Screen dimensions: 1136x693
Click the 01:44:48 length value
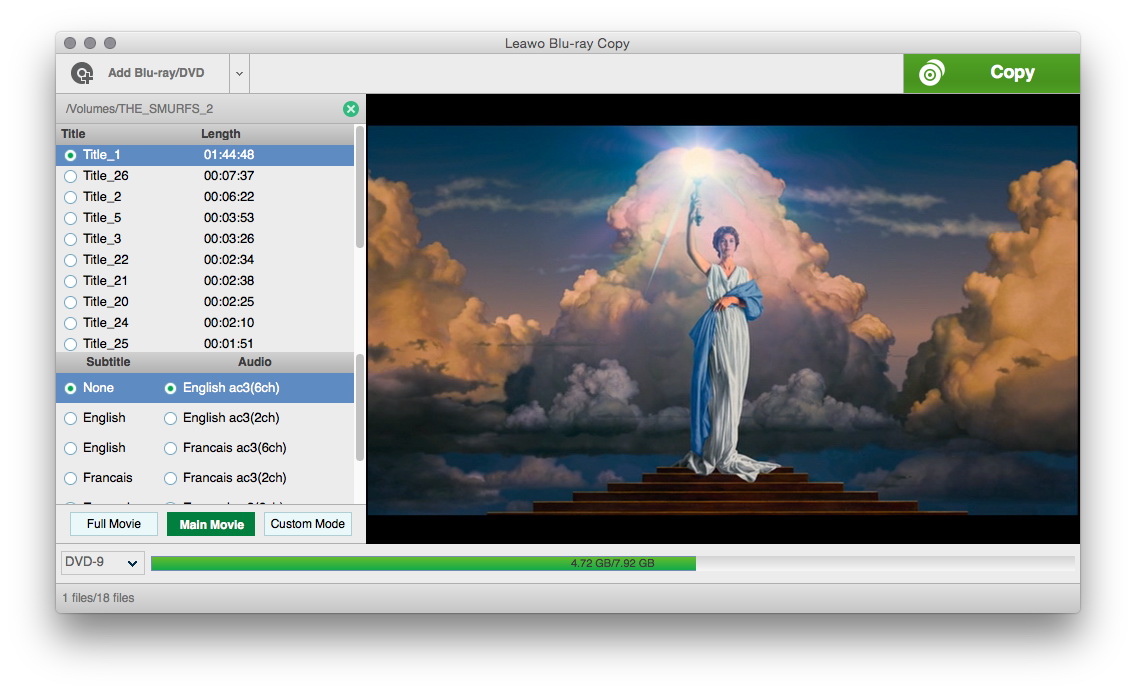[228, 155]
